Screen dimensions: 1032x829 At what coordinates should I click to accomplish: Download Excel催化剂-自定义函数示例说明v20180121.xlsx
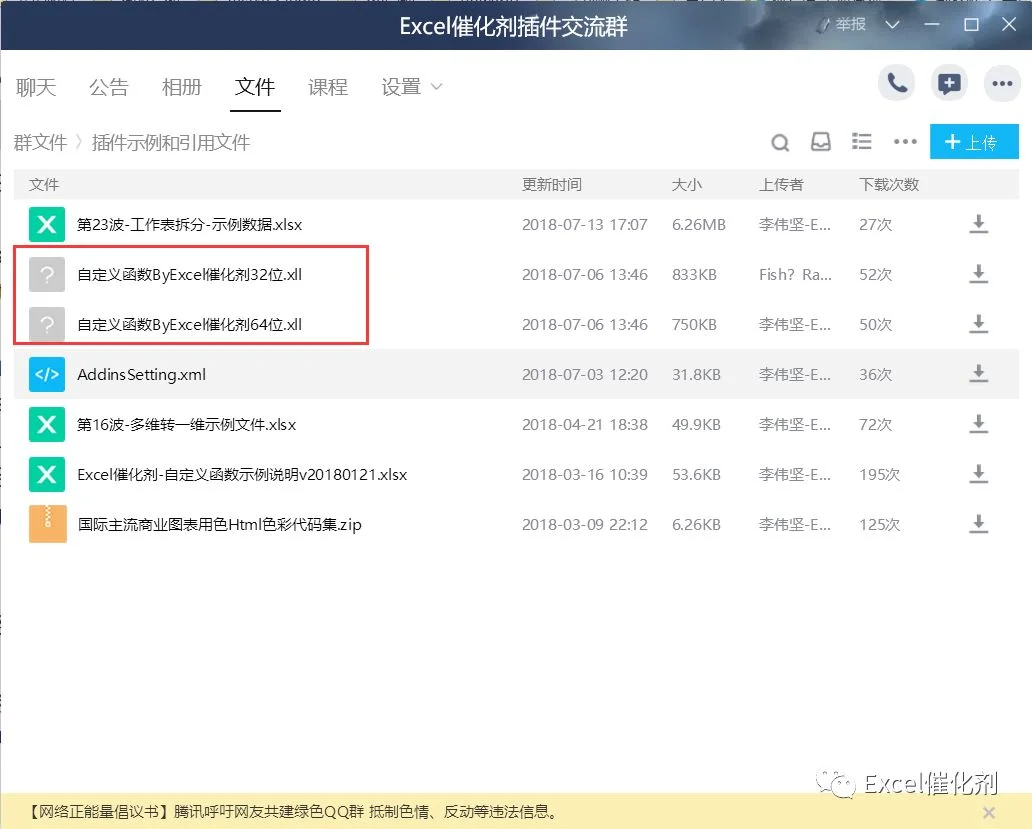(x=979, y=474)
